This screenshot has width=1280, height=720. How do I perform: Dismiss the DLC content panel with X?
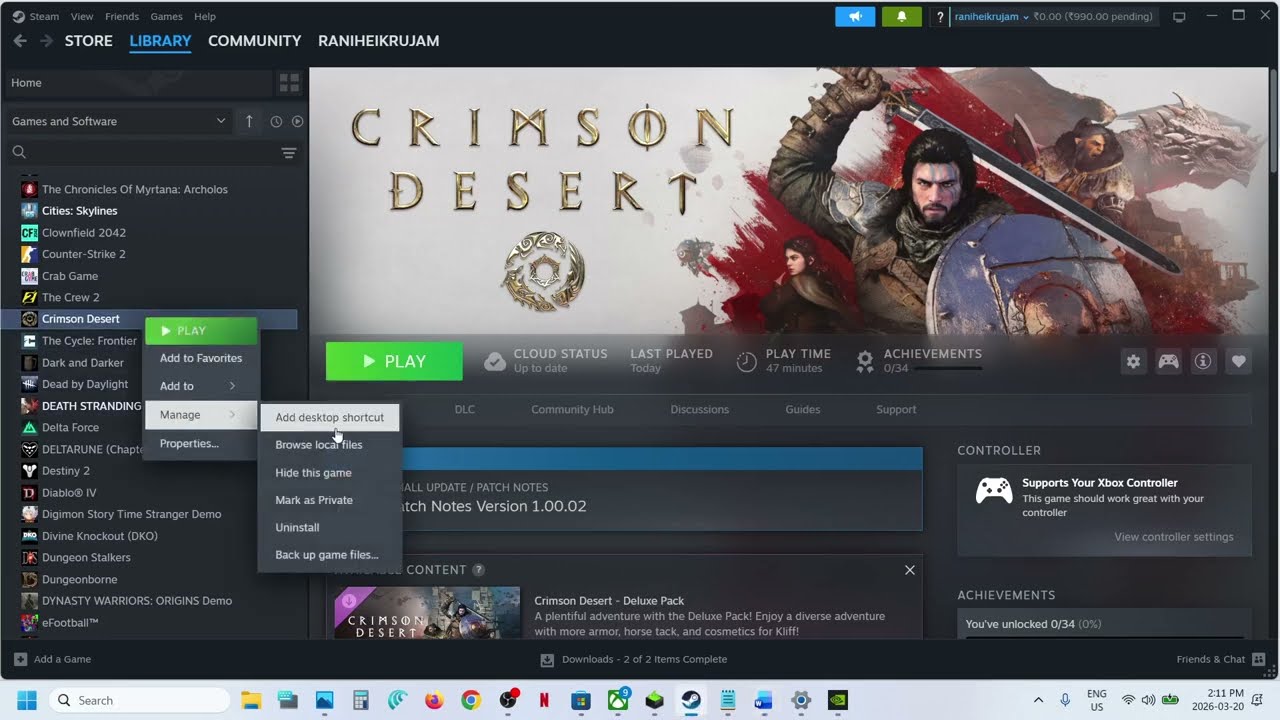click(909, 570)
